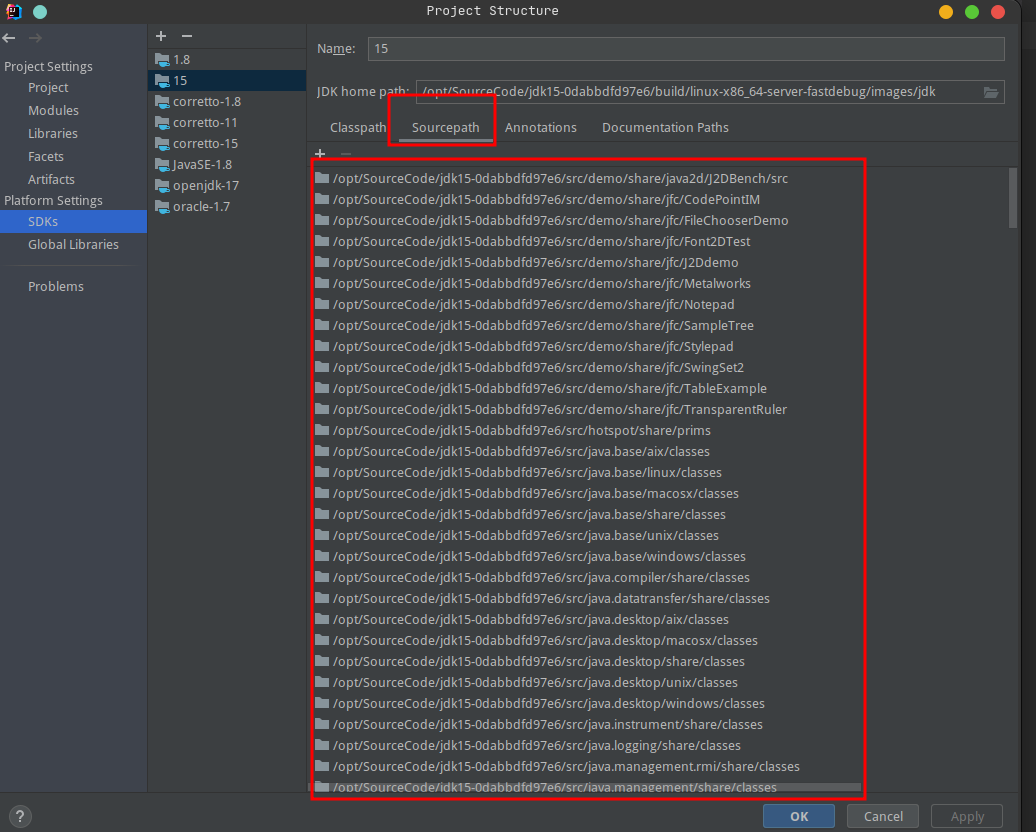Click folder icon for java.desktop/unix/classes path
This screenshot has width=1036, height=832.
pos(322,682)
